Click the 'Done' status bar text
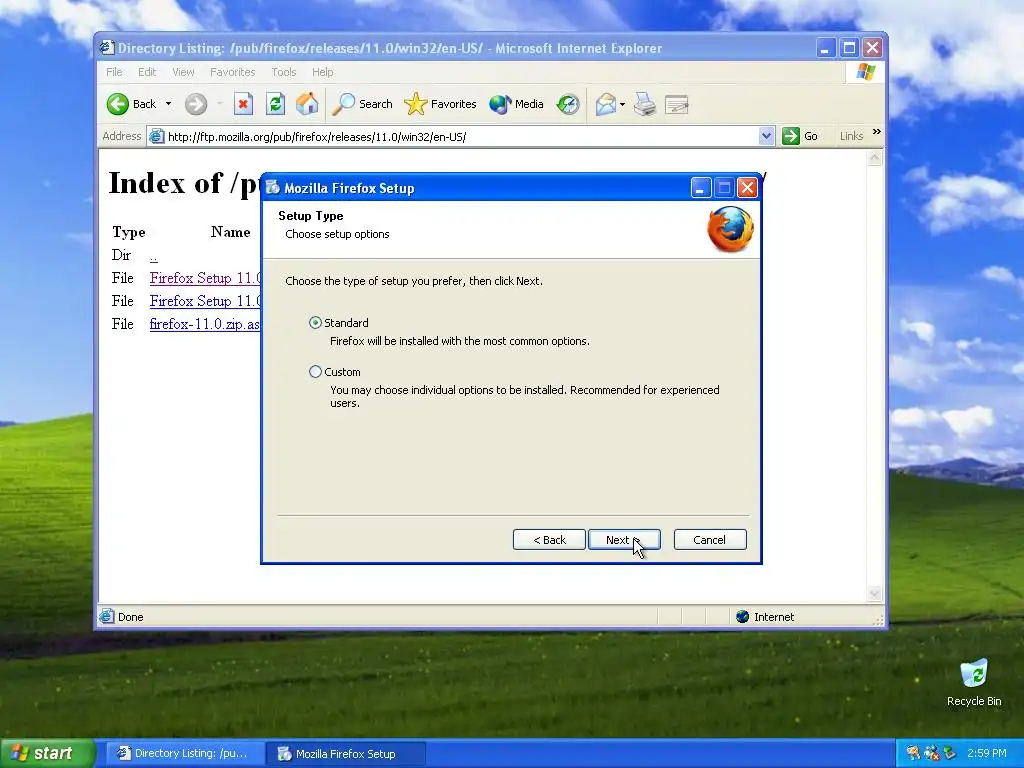The height and width of the screenshot is (768, 1024). [x=131, y=616]
